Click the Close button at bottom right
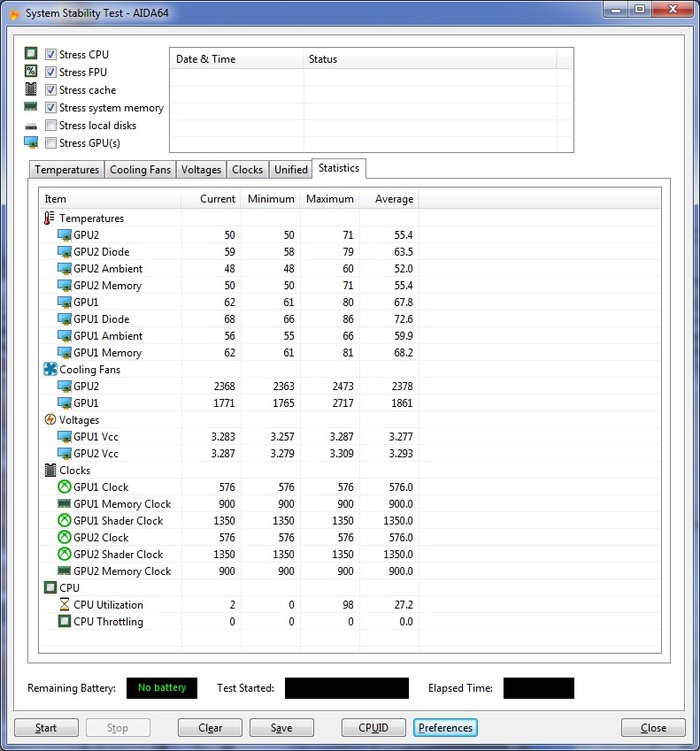The height and width of the screenshot is (751, 700). (x=653, y=728)
